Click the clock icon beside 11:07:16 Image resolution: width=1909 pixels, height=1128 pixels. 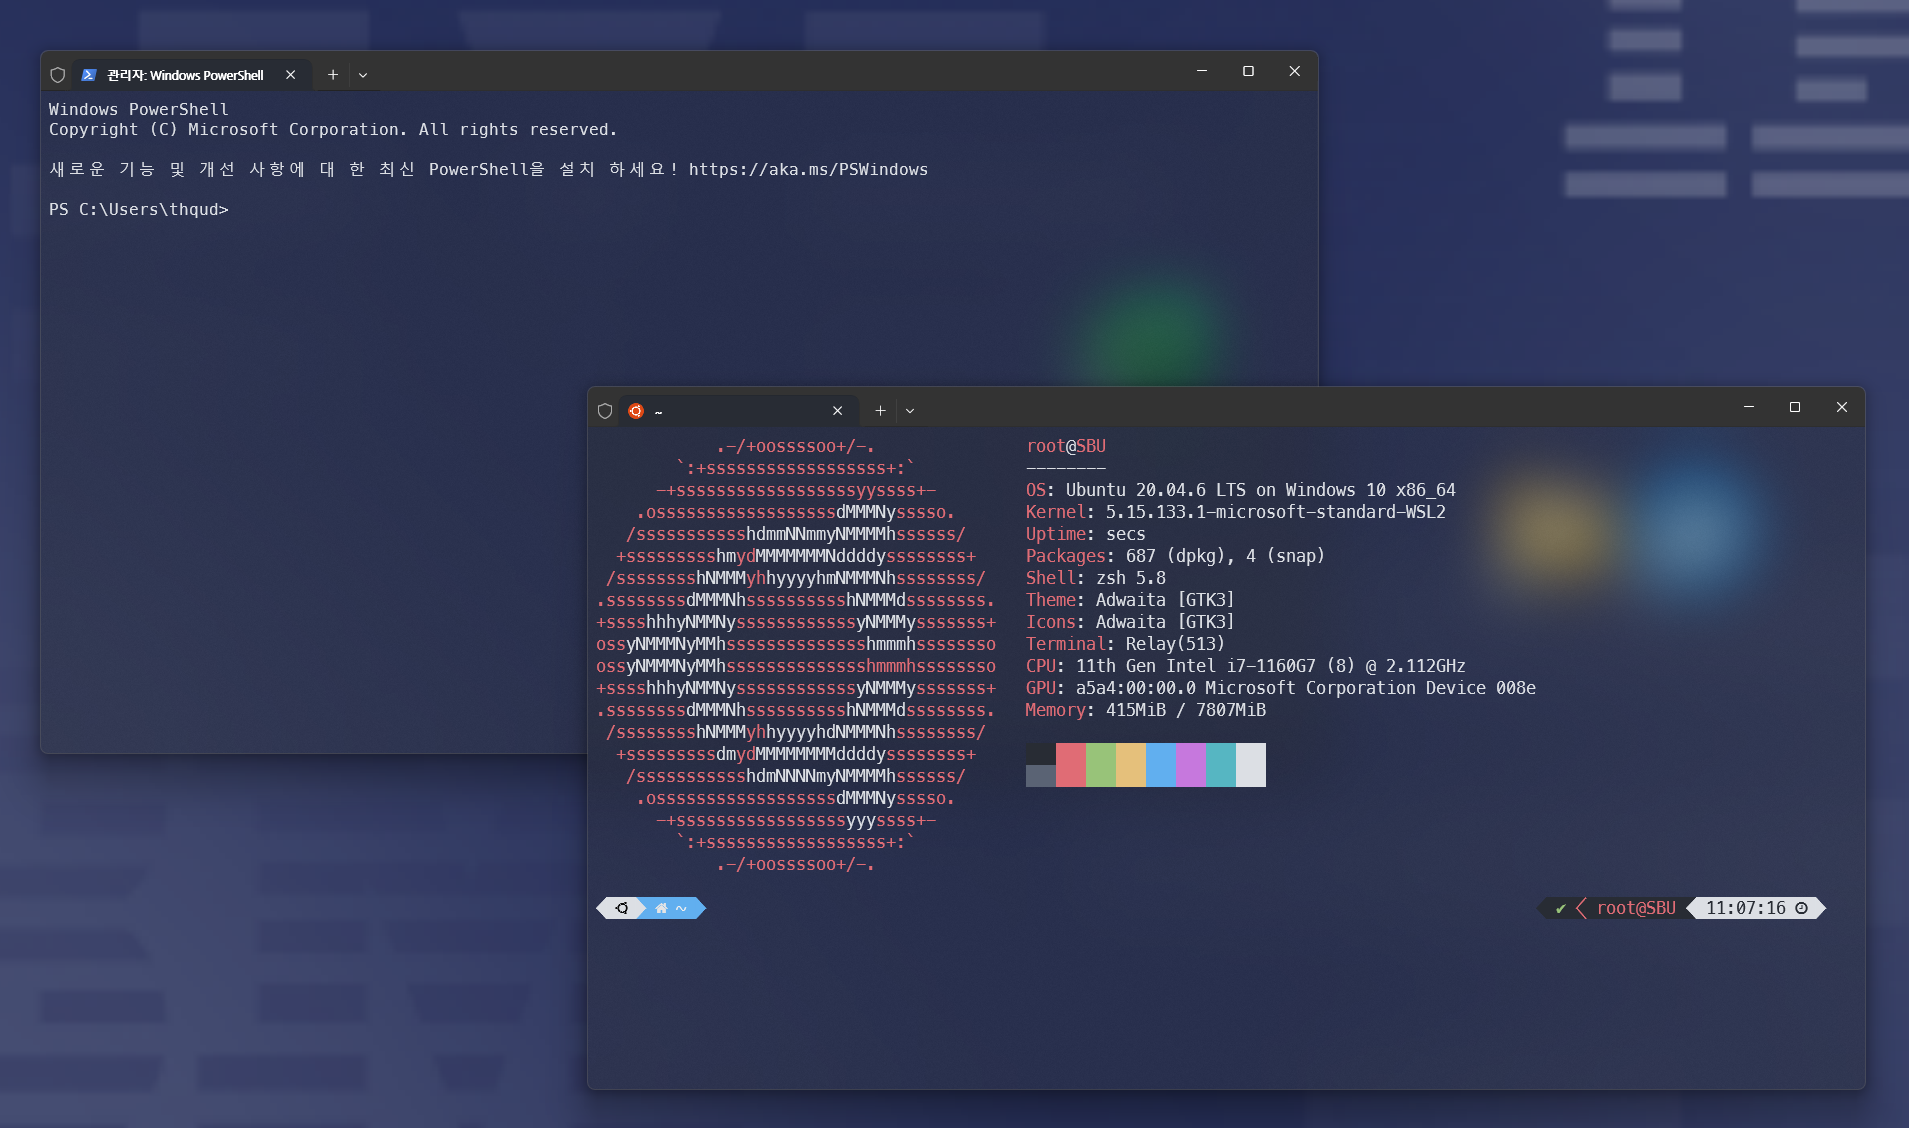click(1801, 909)
